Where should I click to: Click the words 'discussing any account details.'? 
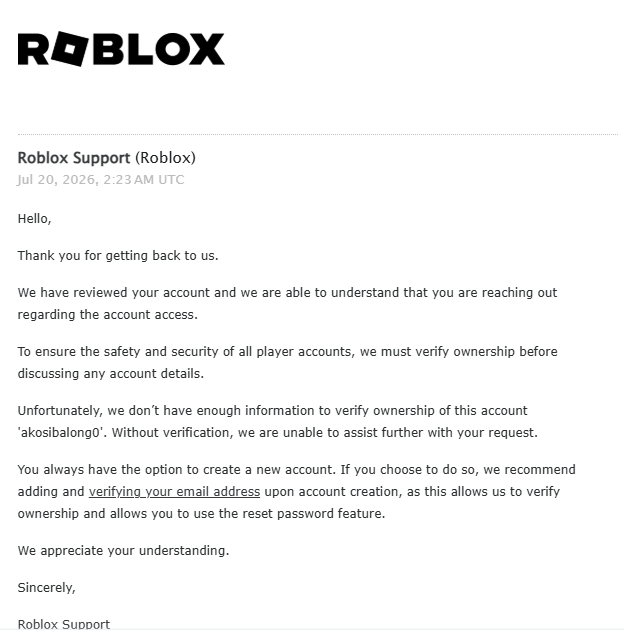pyautogui.click(x=111, y=374)
